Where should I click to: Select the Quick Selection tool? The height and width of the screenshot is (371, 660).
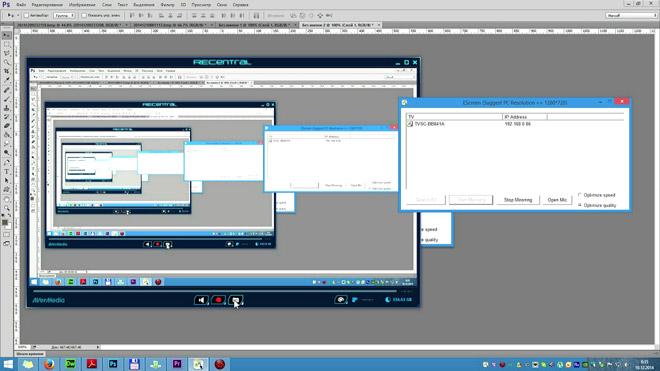tap(7, 62)
